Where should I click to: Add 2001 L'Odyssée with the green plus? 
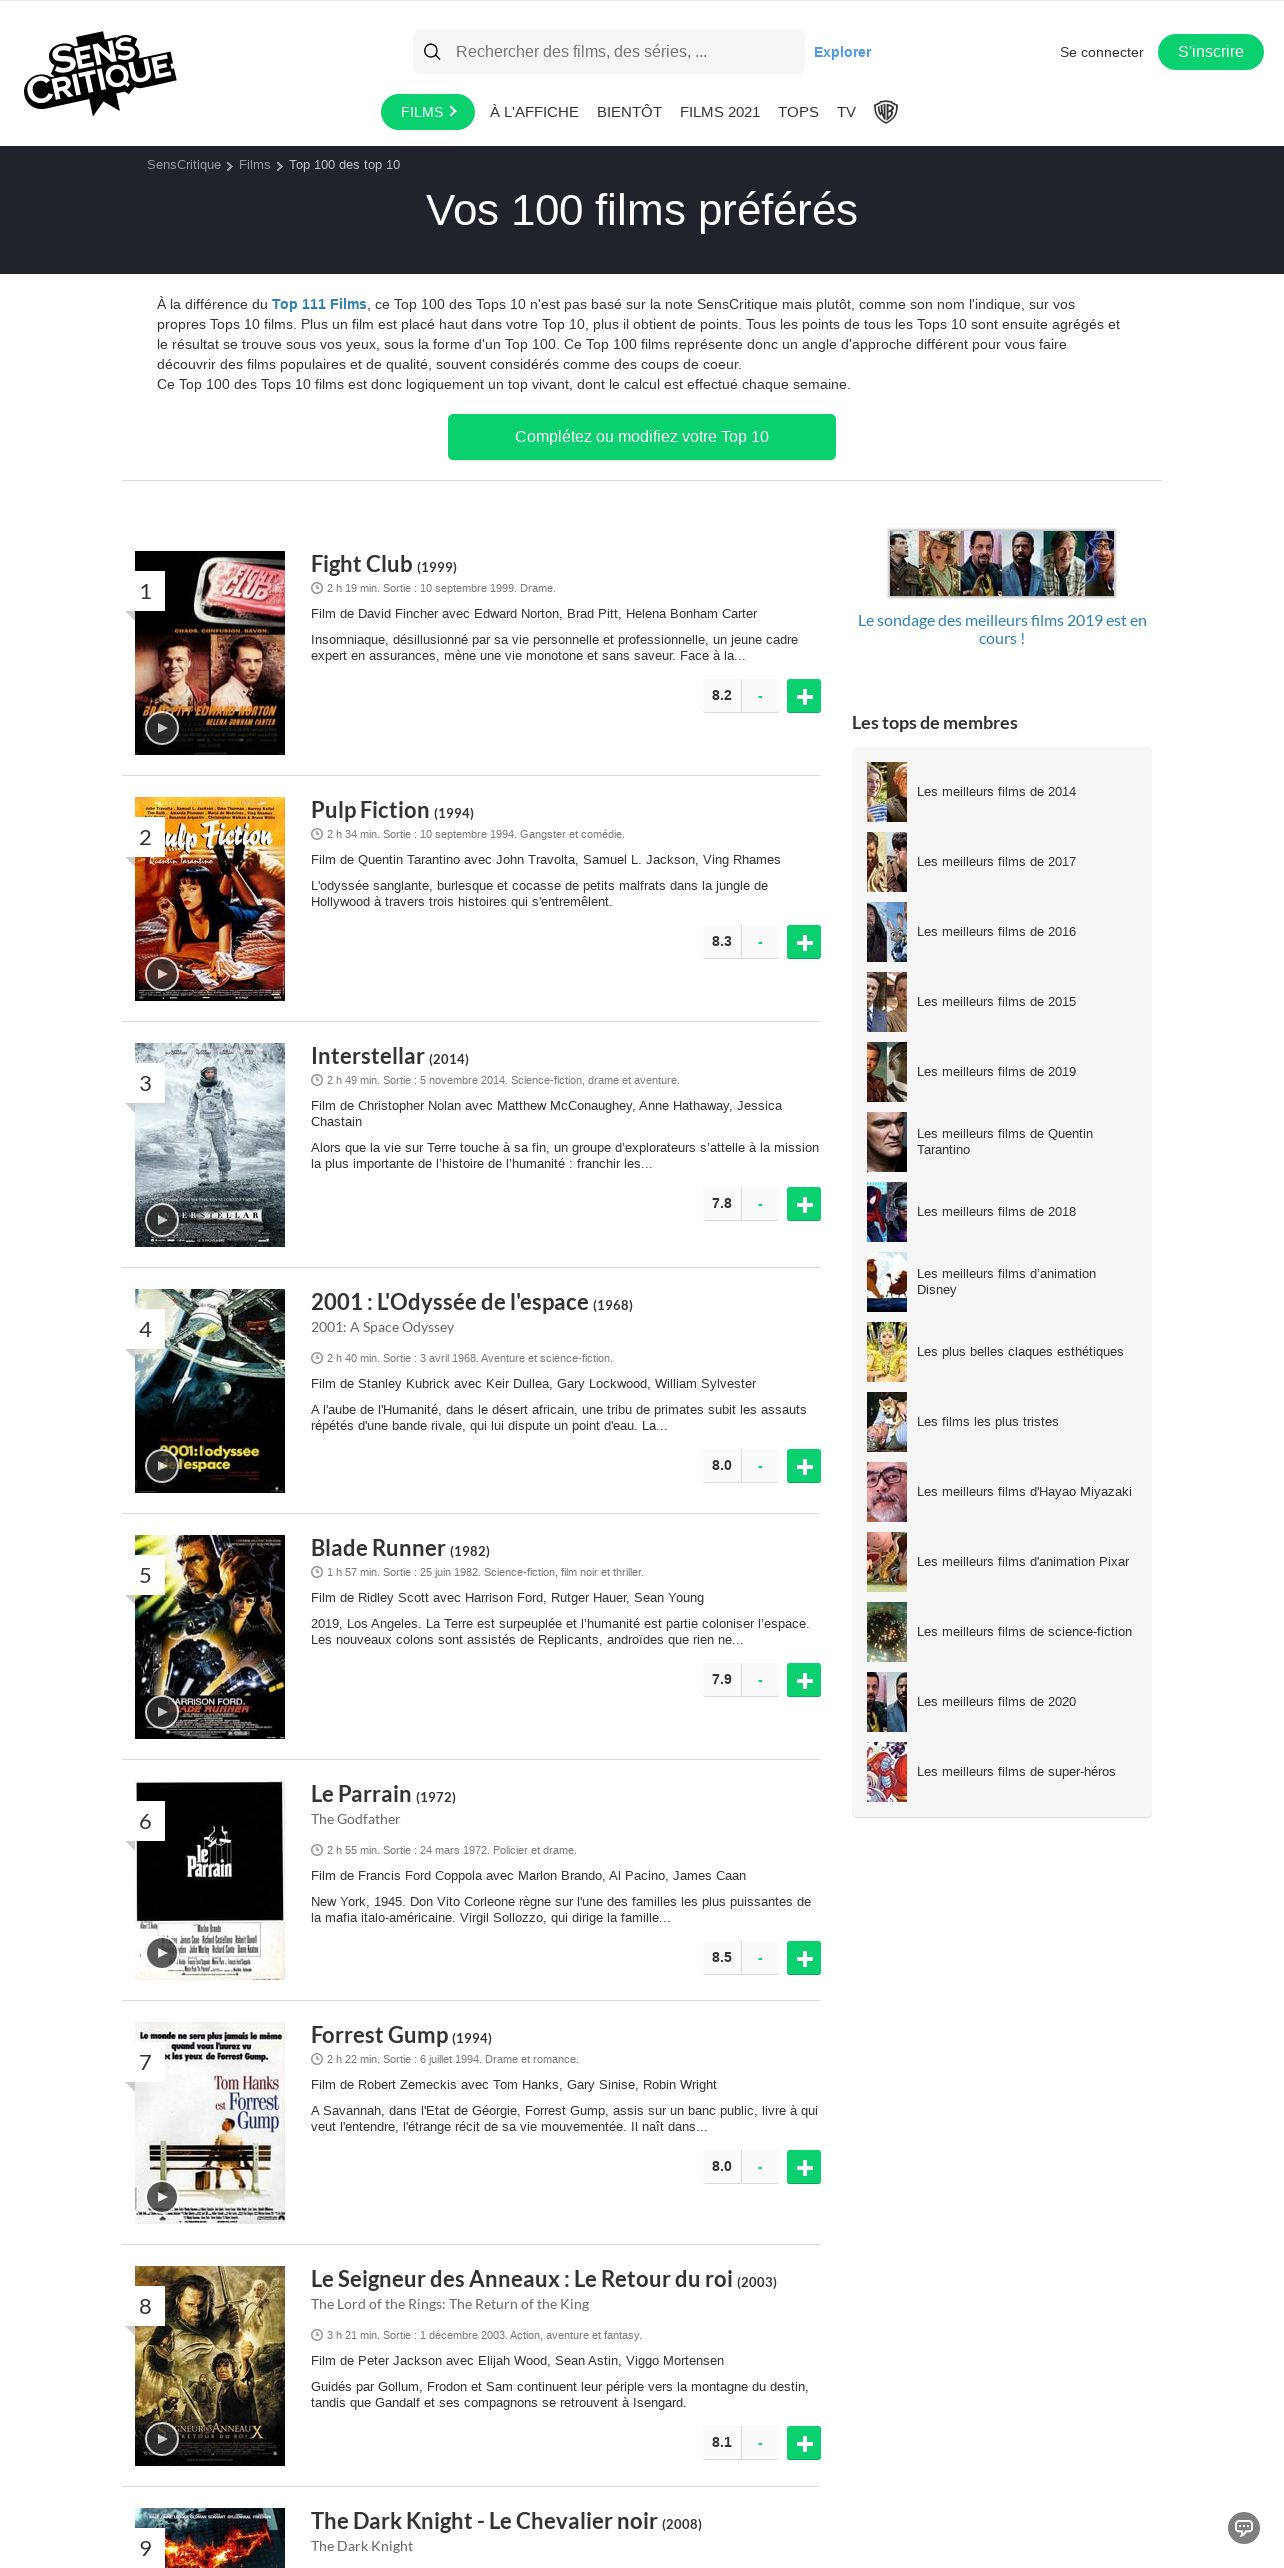coord(804,1466)
